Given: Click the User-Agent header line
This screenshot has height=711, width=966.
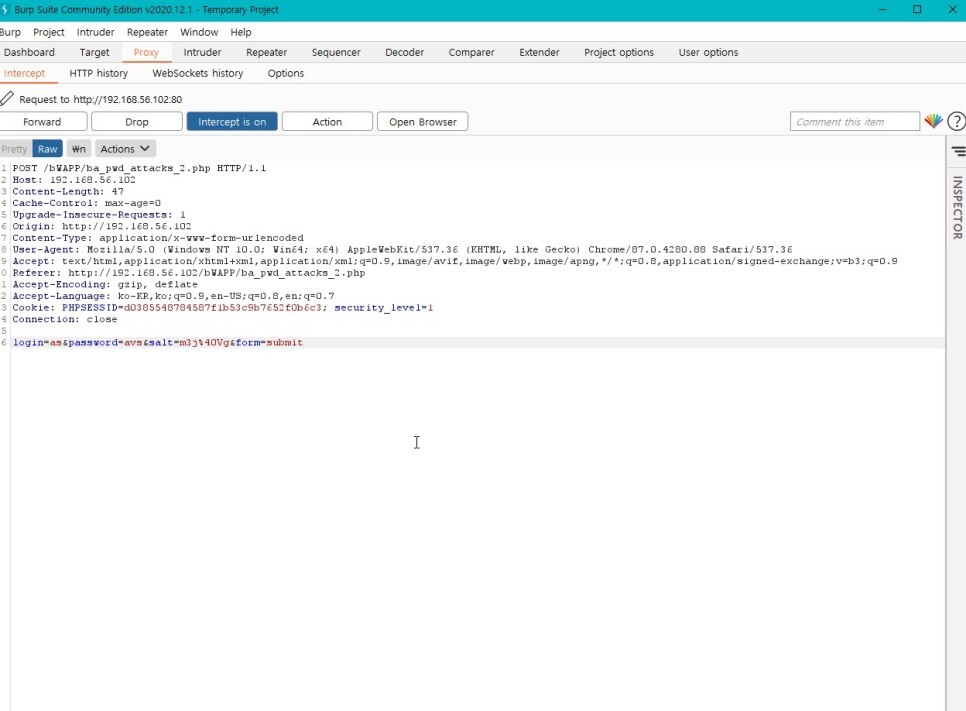Looking at the screenshot, I should tap(402, 250).
